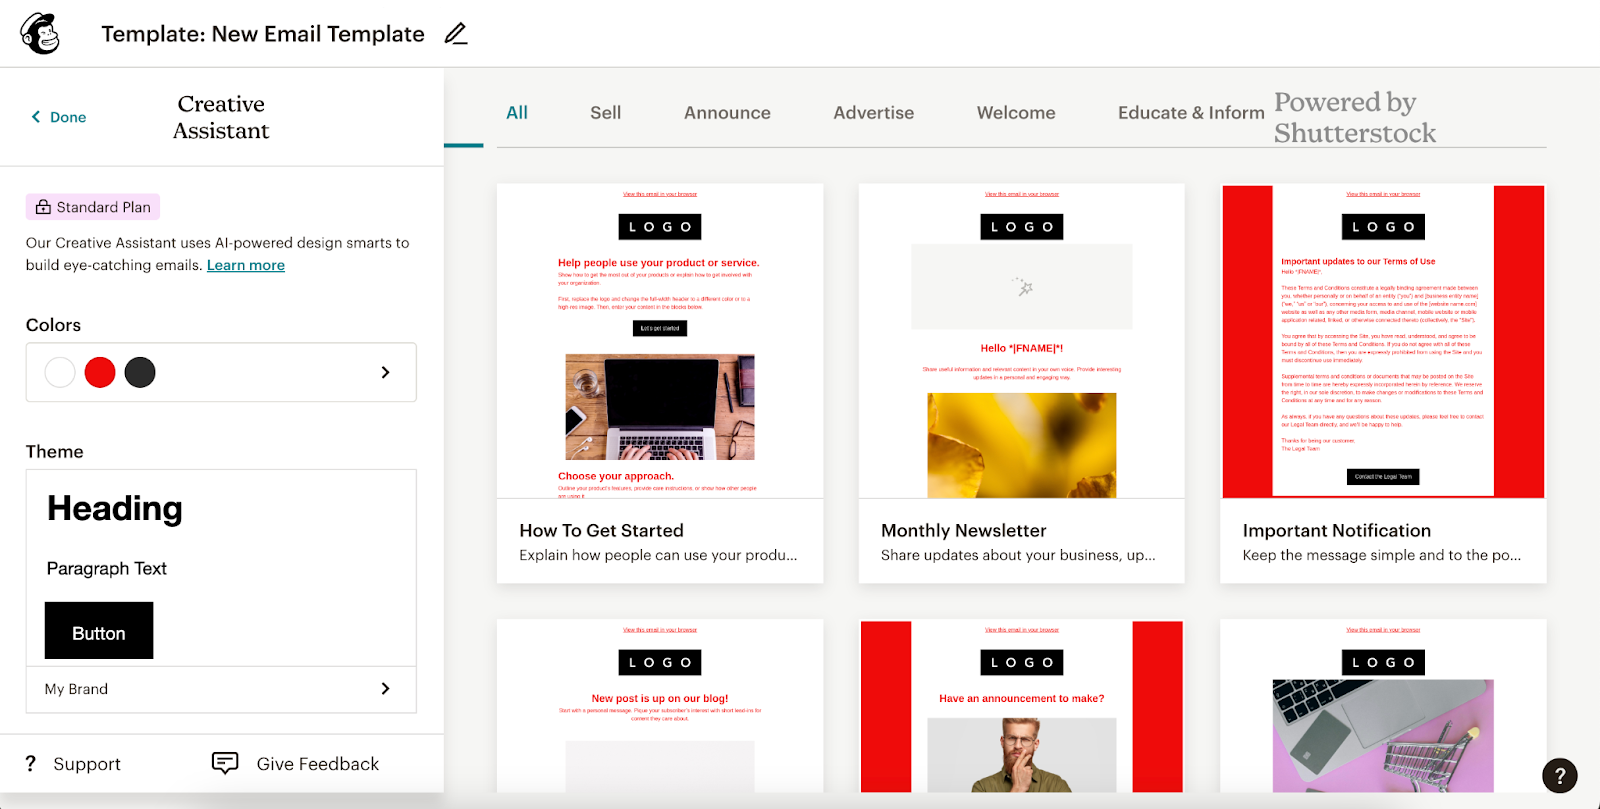Click the Template: New Email Template title
The width and height of the screenshot is (1600, 809).
point(263,34)
